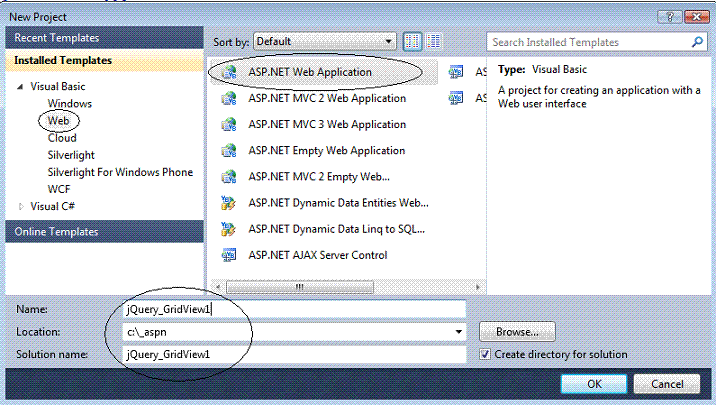Switch to medium icons view
716x405 pixels.
(x=412, y=42)
